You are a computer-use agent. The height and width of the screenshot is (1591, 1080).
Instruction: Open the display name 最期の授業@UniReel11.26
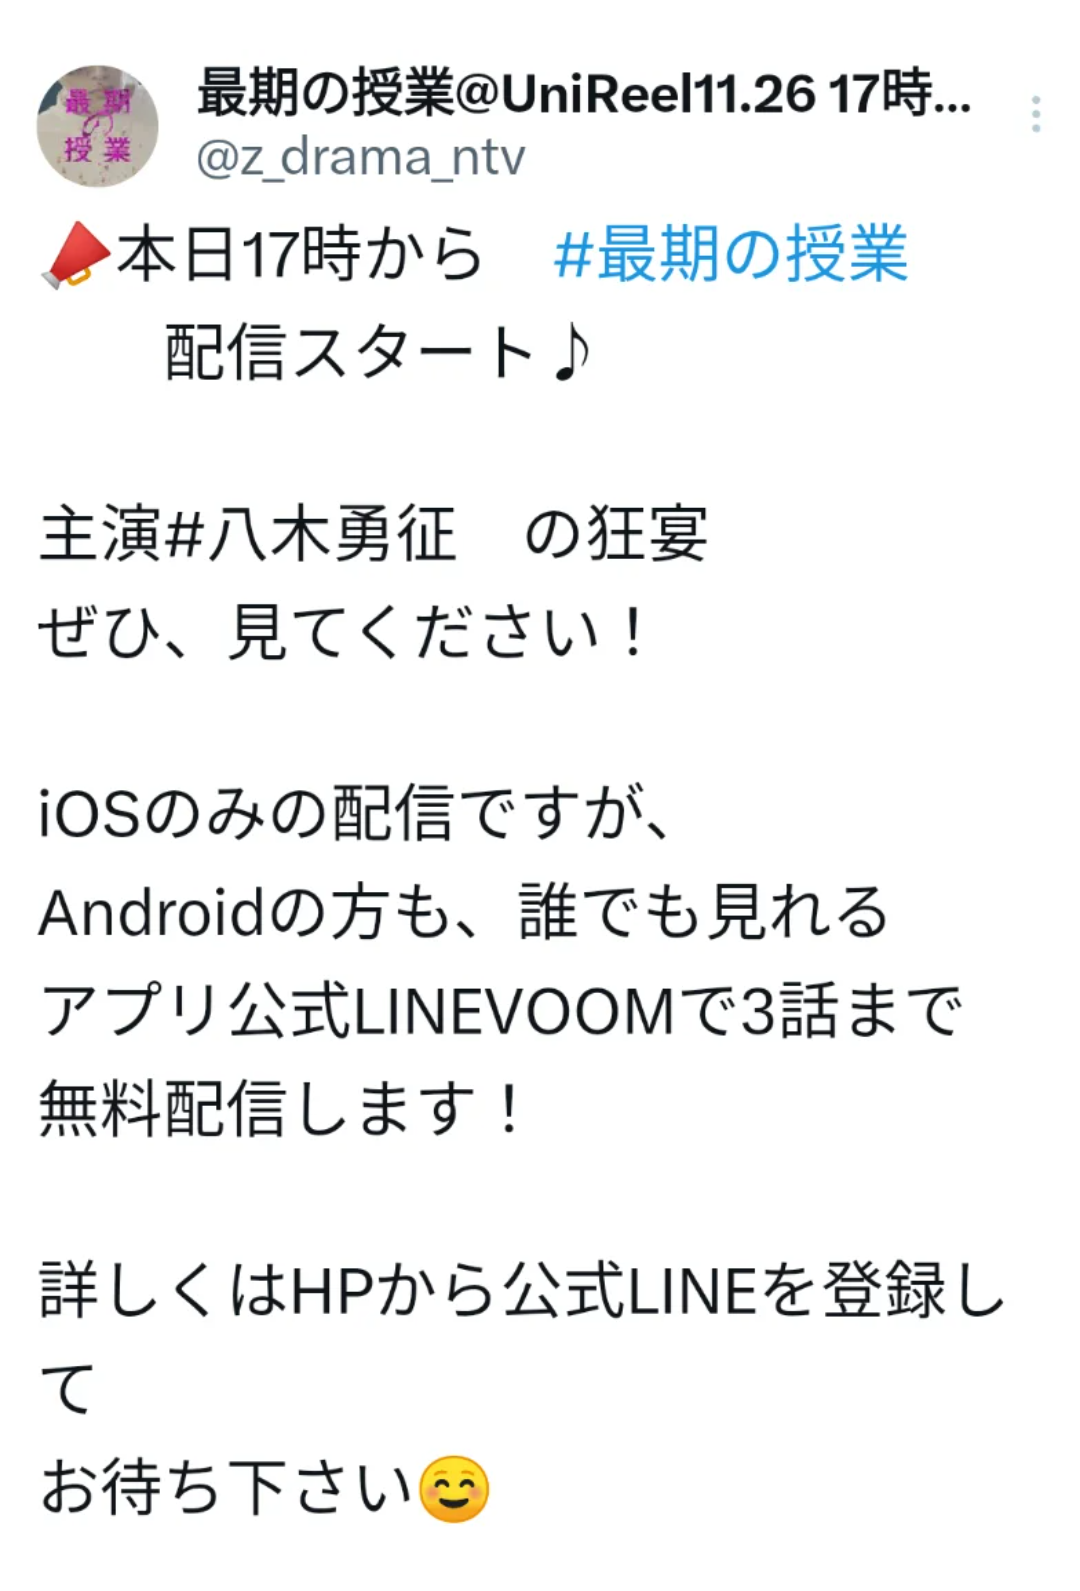pos(584,94)
